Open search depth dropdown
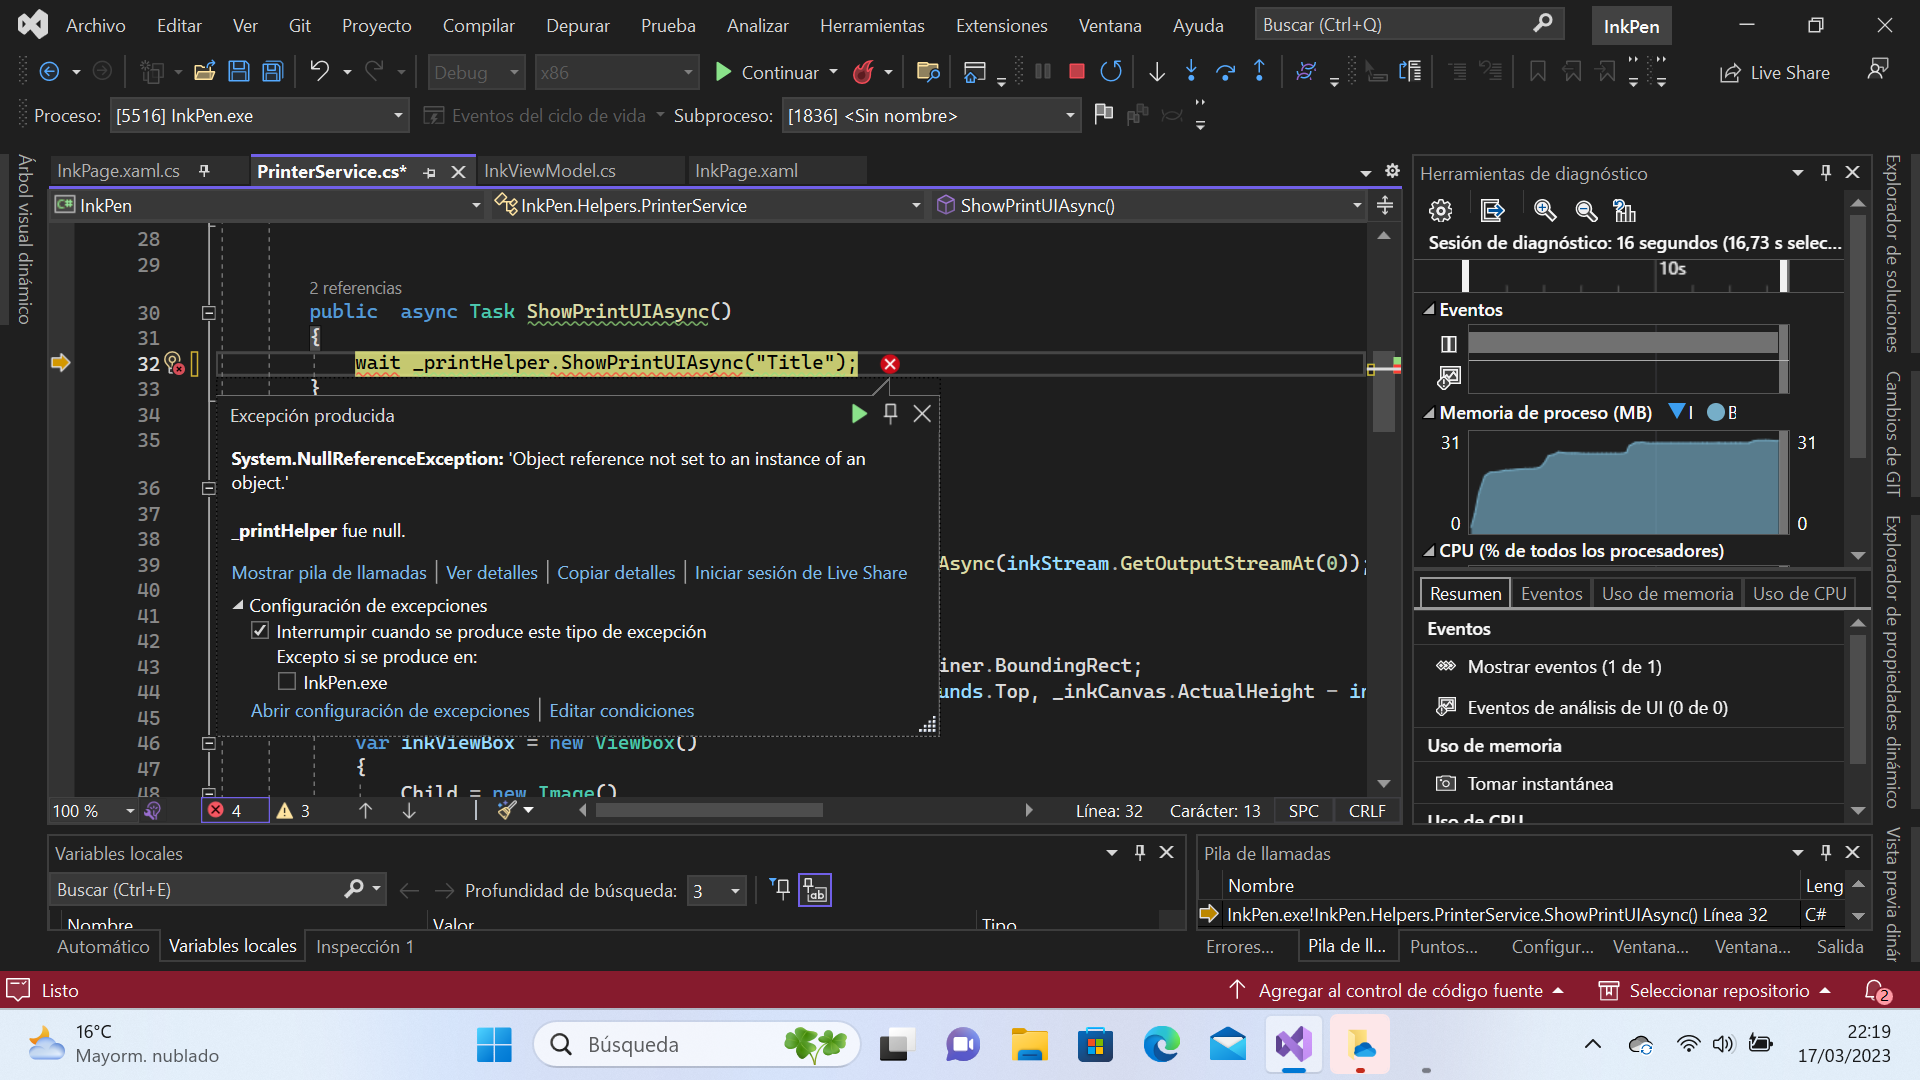 click(x=735, y=891)
